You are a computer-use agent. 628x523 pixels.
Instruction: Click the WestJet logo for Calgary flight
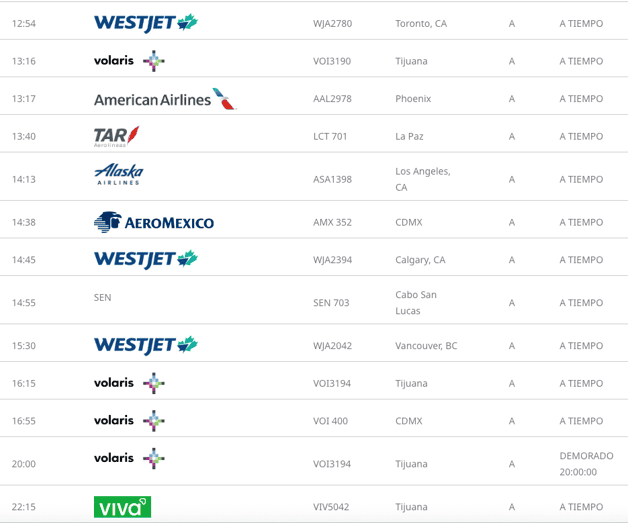click(x=145, y=259)
